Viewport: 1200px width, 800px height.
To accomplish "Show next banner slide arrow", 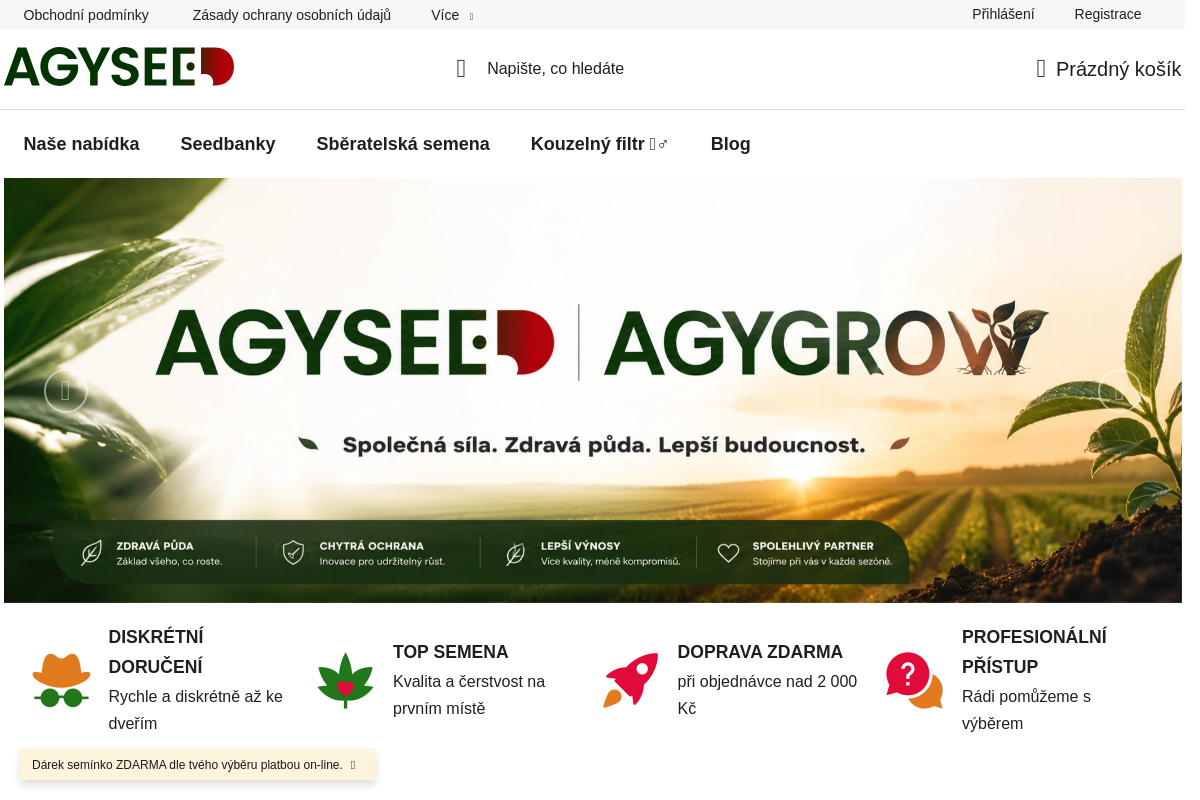I will point(1120,391).
